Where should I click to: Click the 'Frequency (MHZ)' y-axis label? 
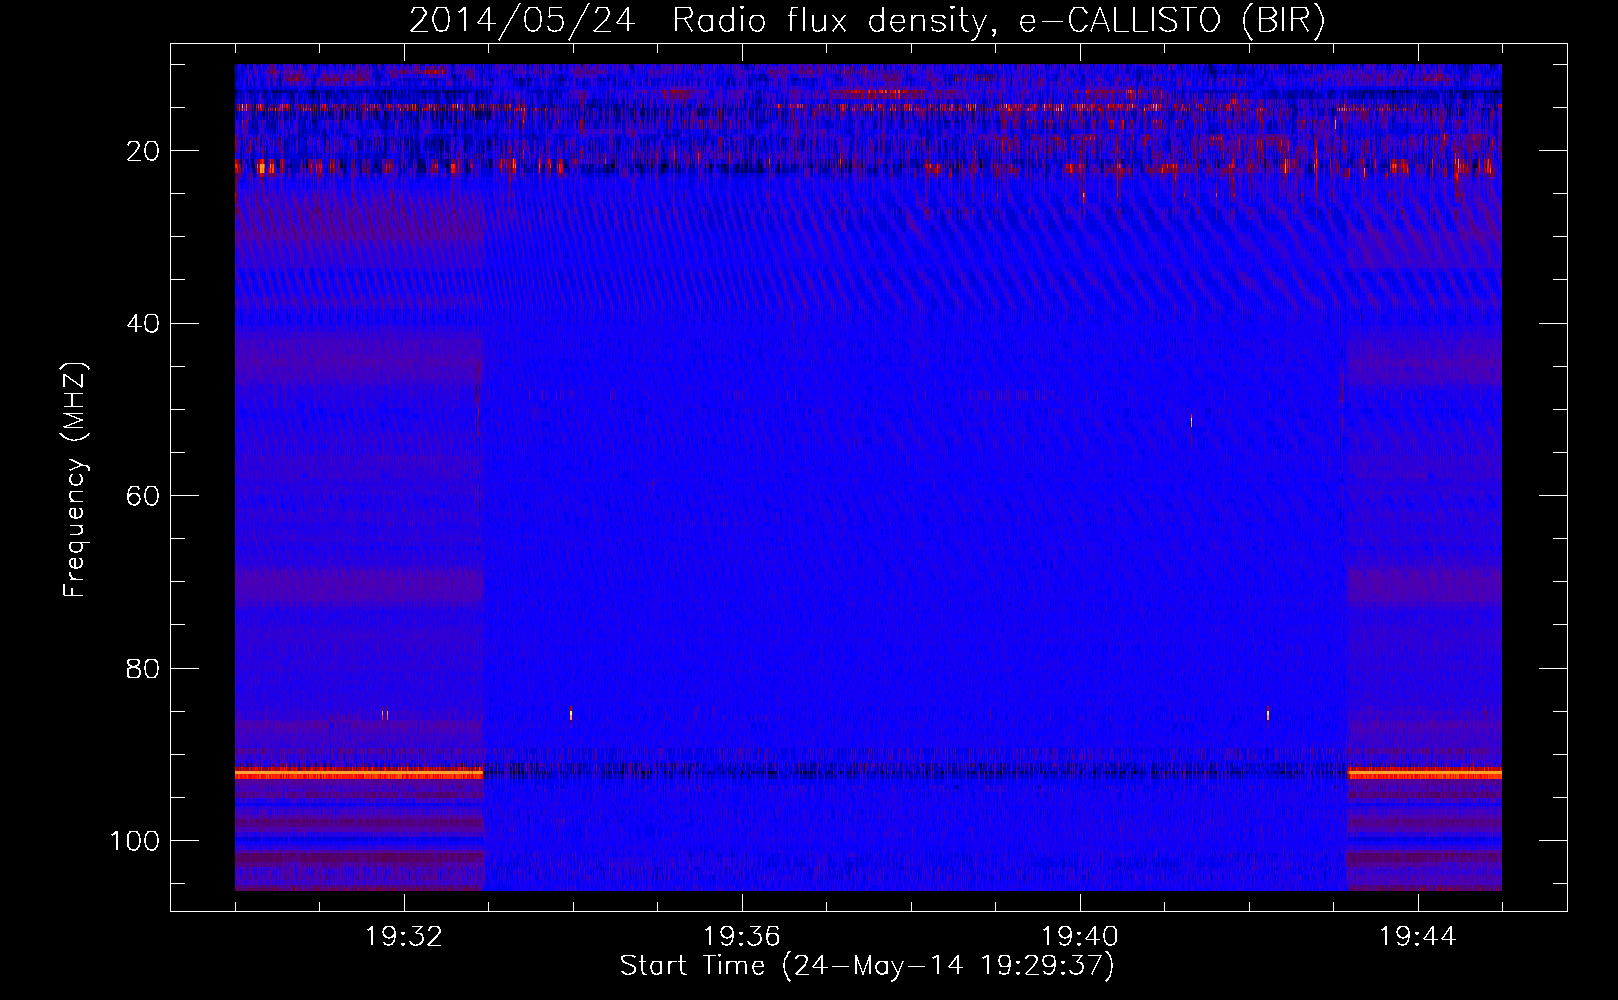click(x=76, y=479)
